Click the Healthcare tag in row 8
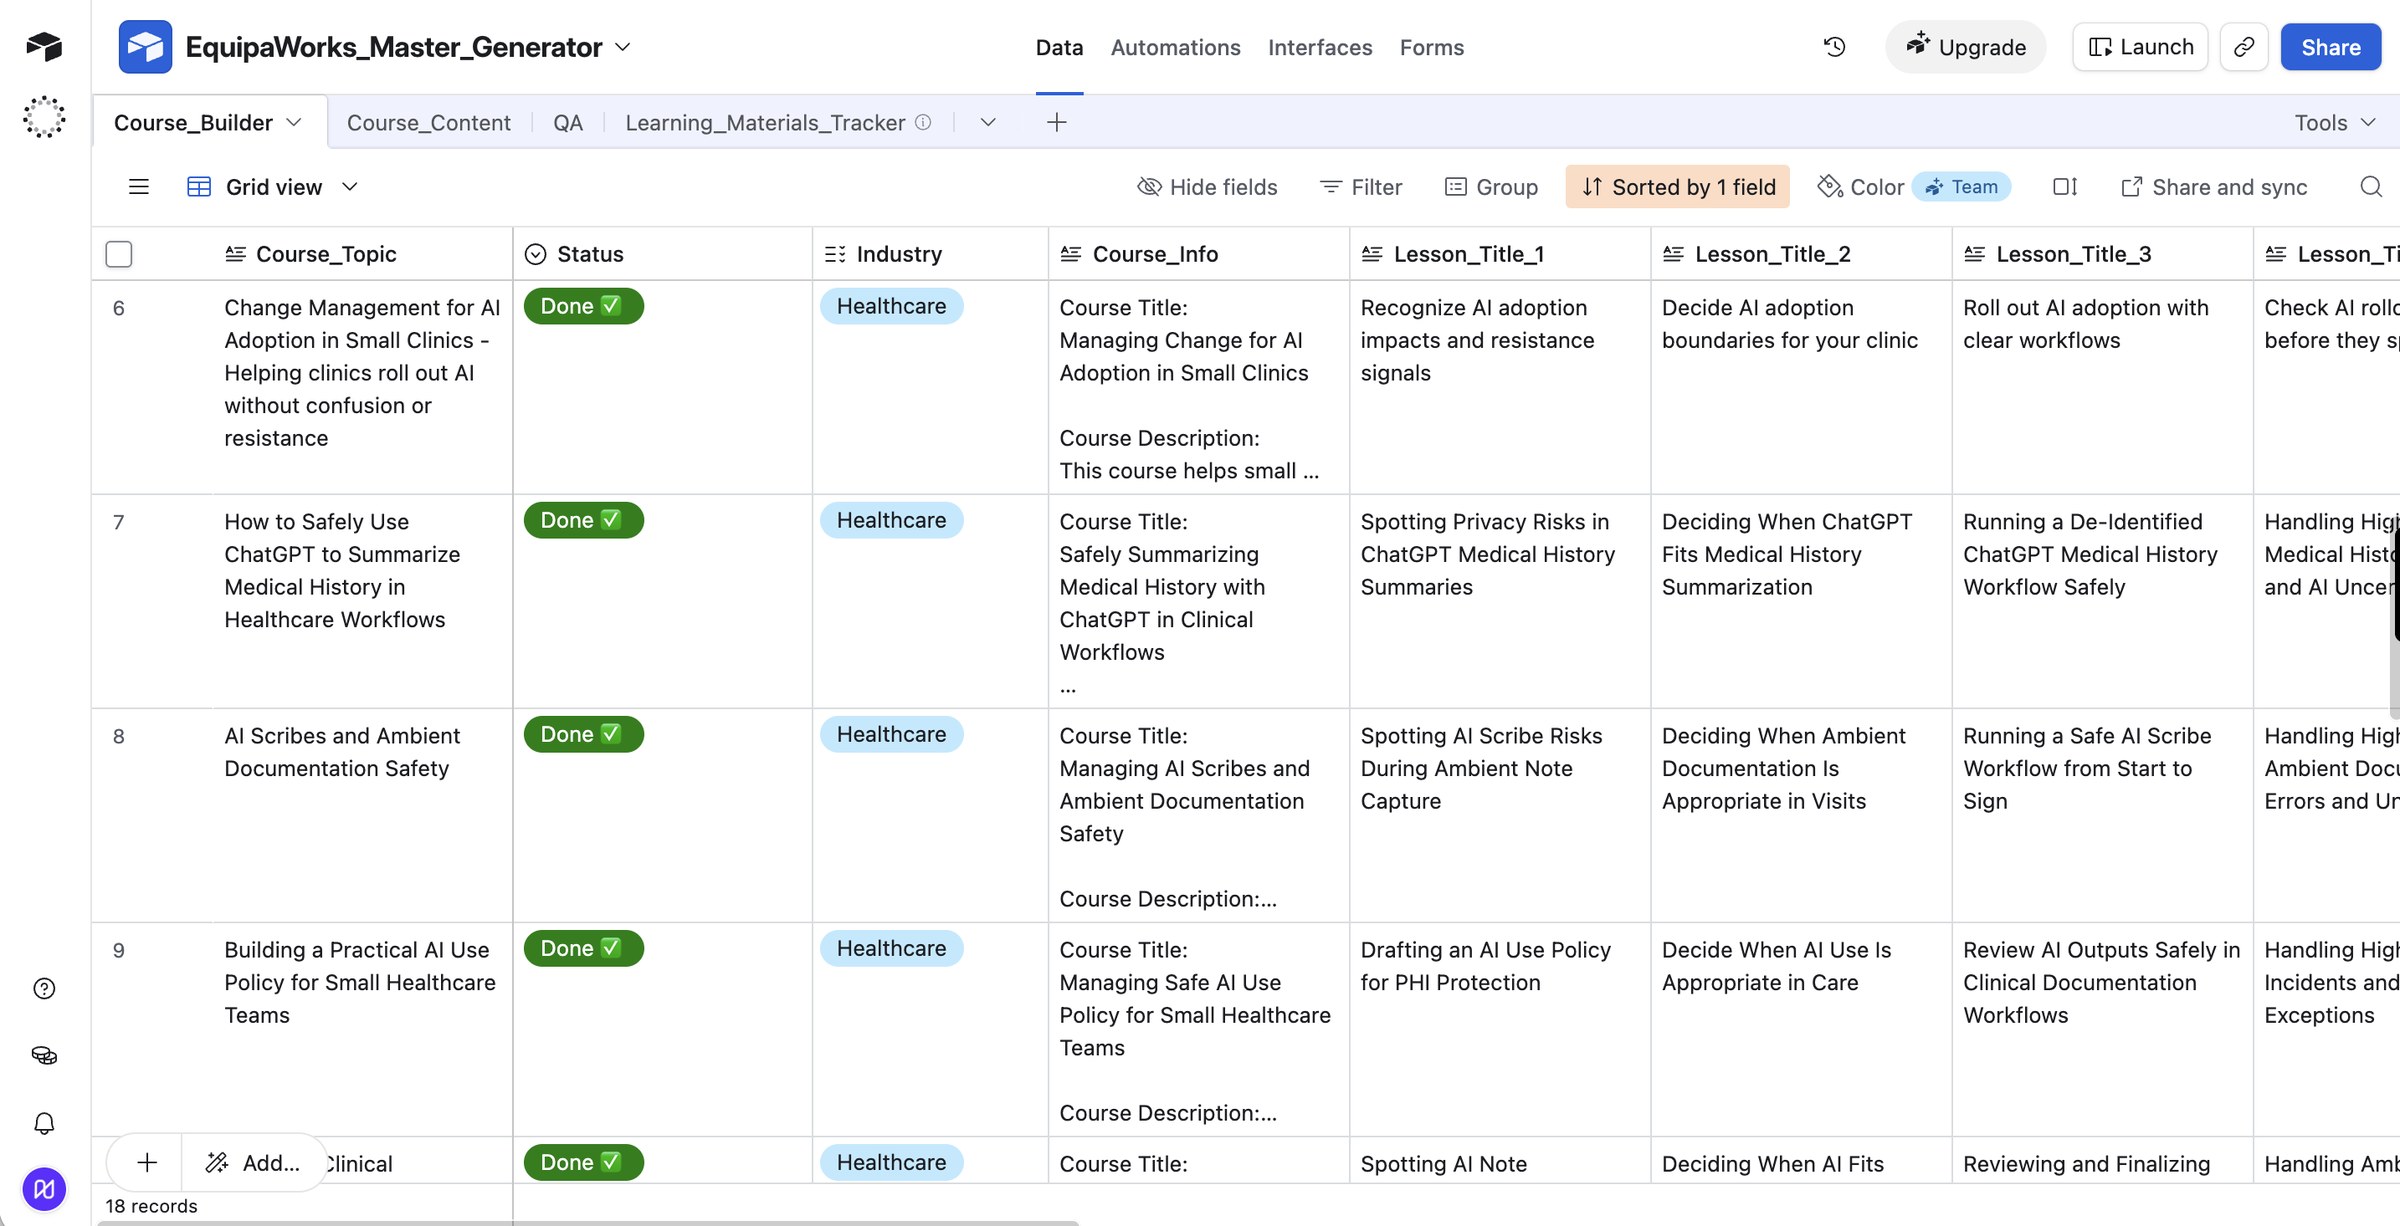Screen dimensions: 2400x1226 tap(891, 734)
